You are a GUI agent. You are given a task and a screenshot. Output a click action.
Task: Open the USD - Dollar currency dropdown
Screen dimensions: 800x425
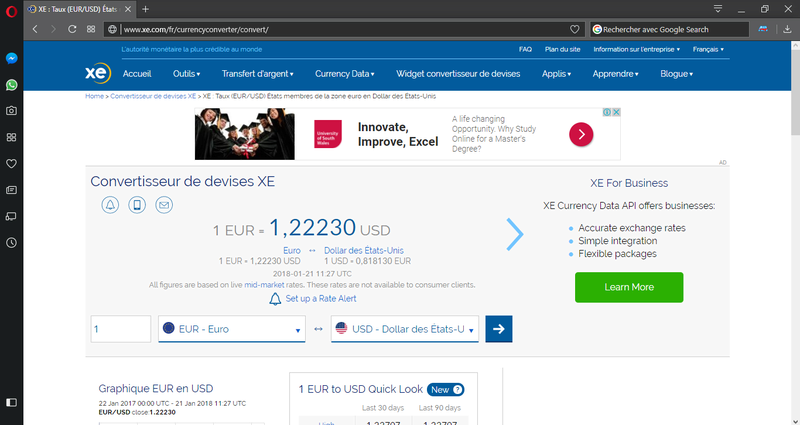(405, 329)
